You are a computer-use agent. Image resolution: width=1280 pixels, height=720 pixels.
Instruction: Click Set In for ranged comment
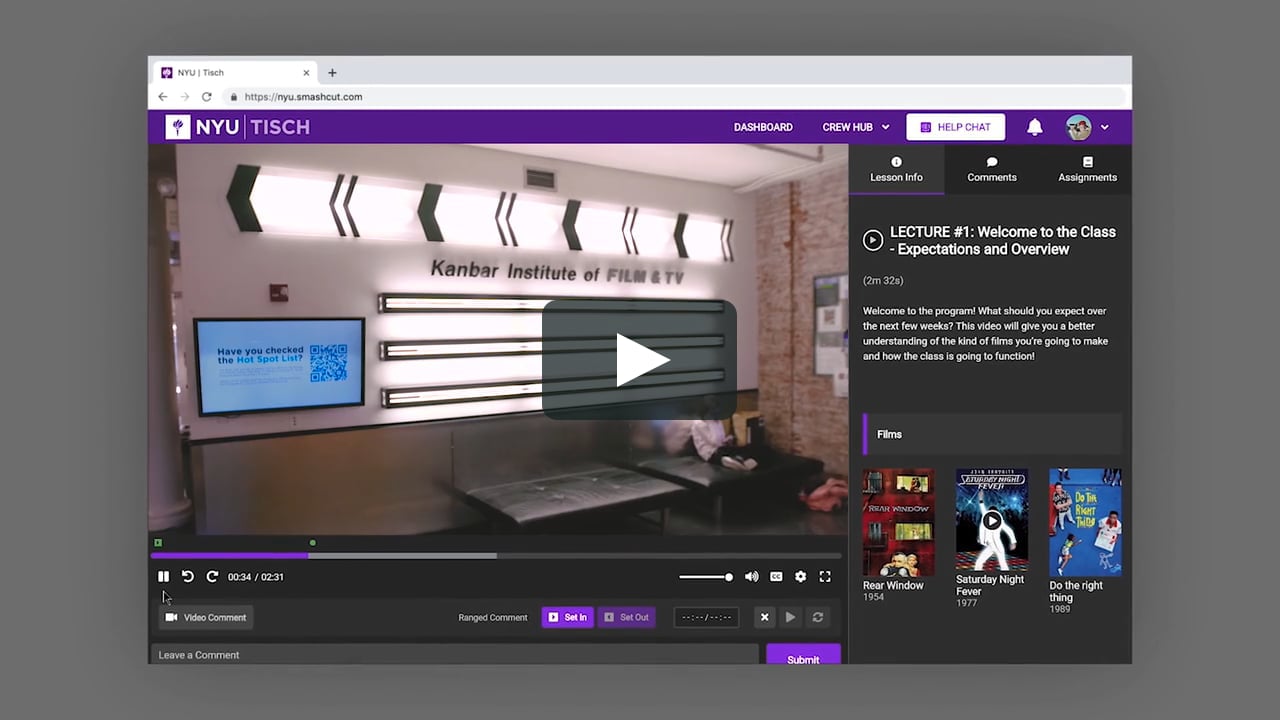[x=568, y=617]
